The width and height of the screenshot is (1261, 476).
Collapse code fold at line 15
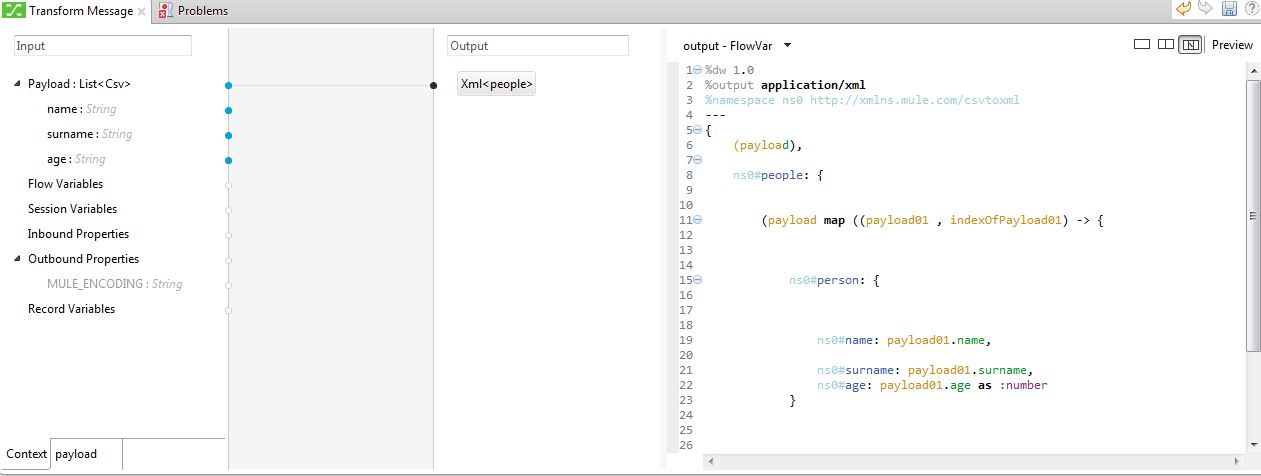(x=697, y=280)
